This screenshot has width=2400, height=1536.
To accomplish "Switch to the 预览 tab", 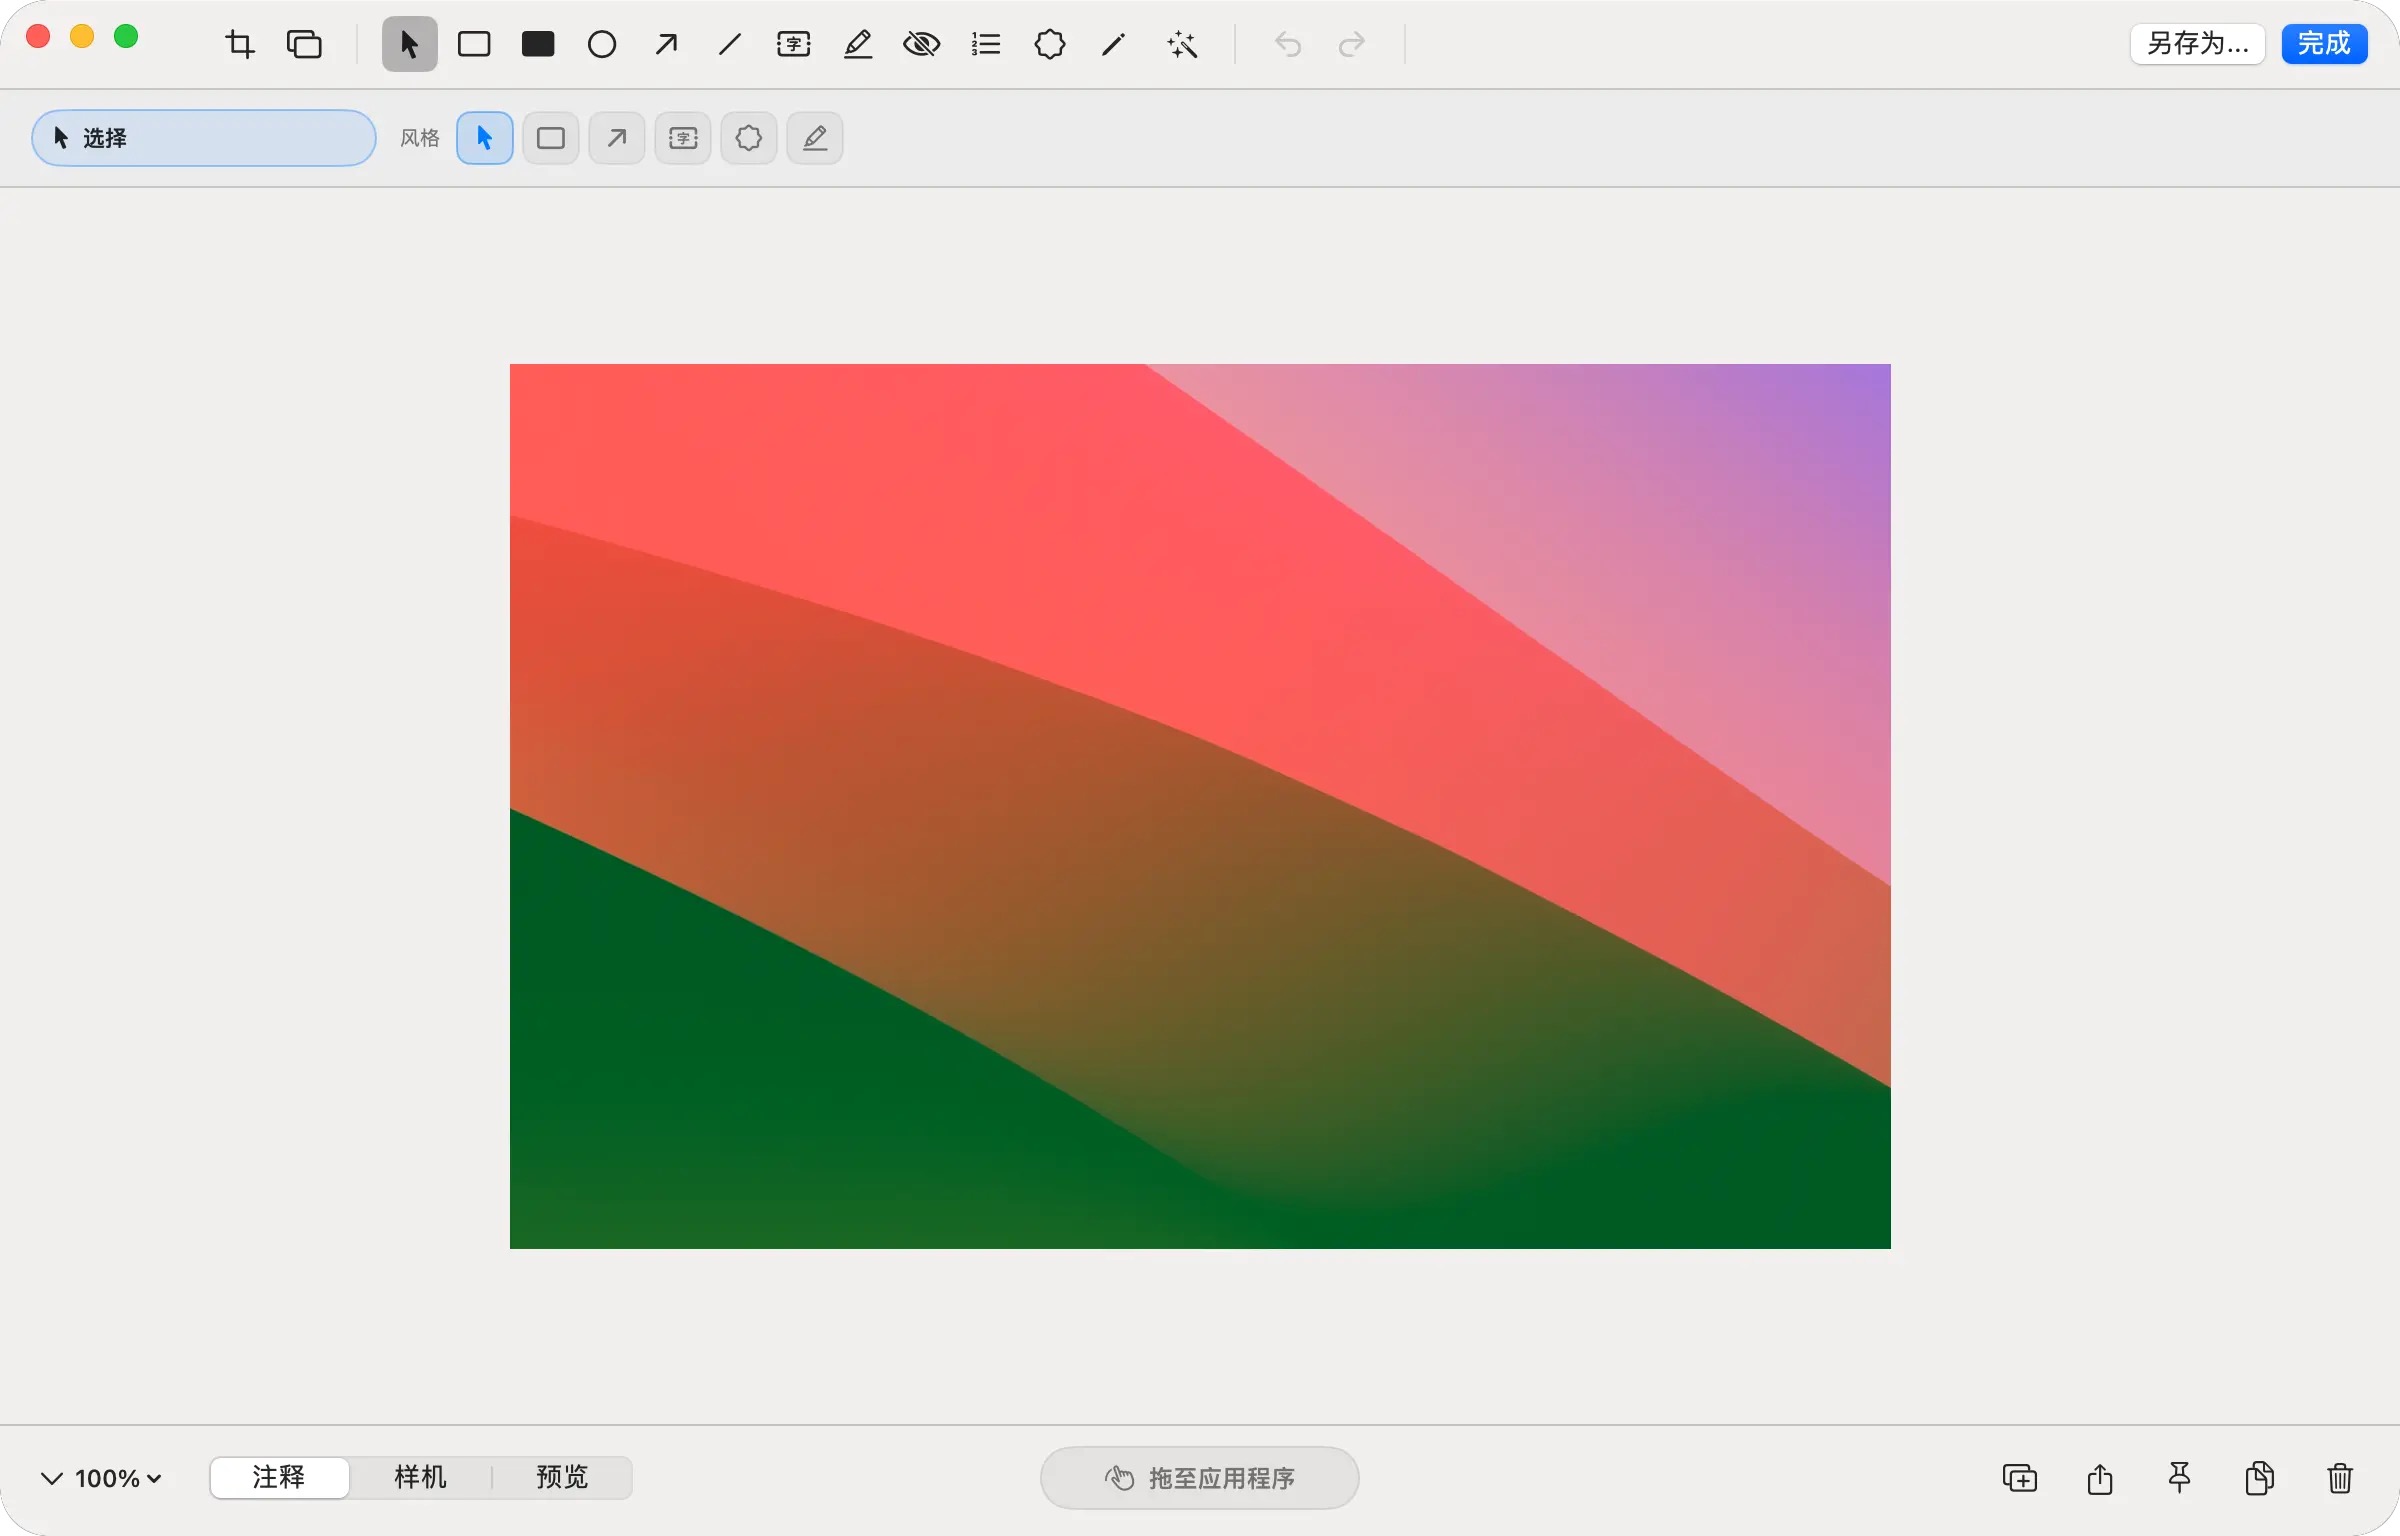I will (x=562, y=1477).
